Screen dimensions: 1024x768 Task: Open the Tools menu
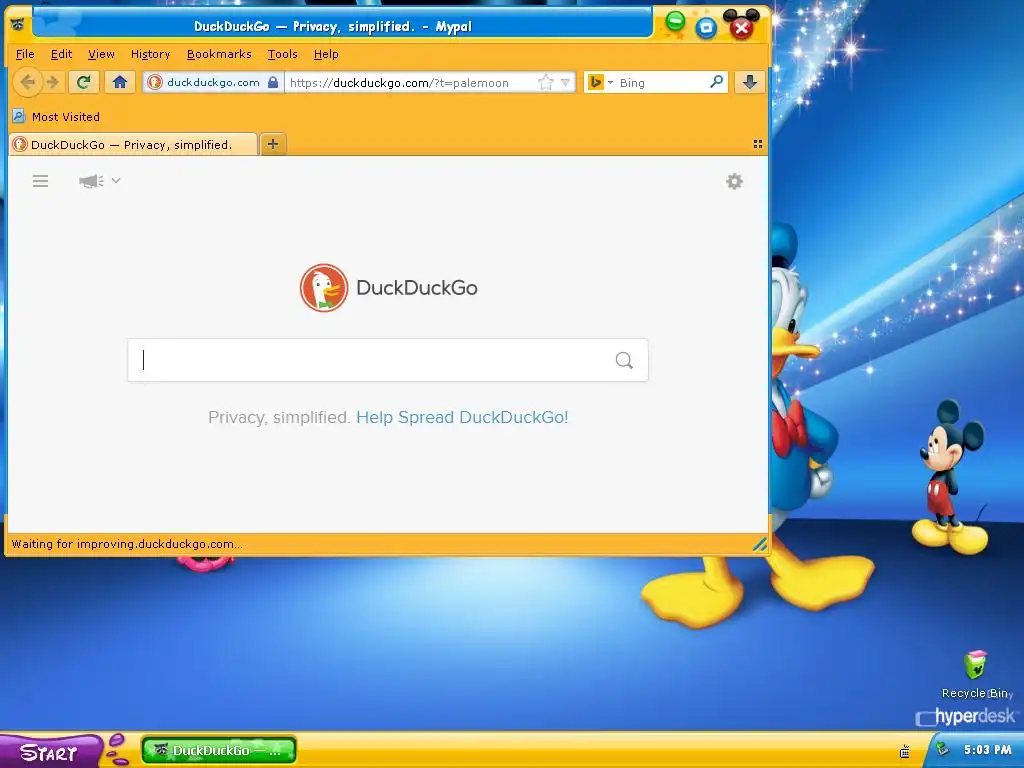tap(282, 54)
